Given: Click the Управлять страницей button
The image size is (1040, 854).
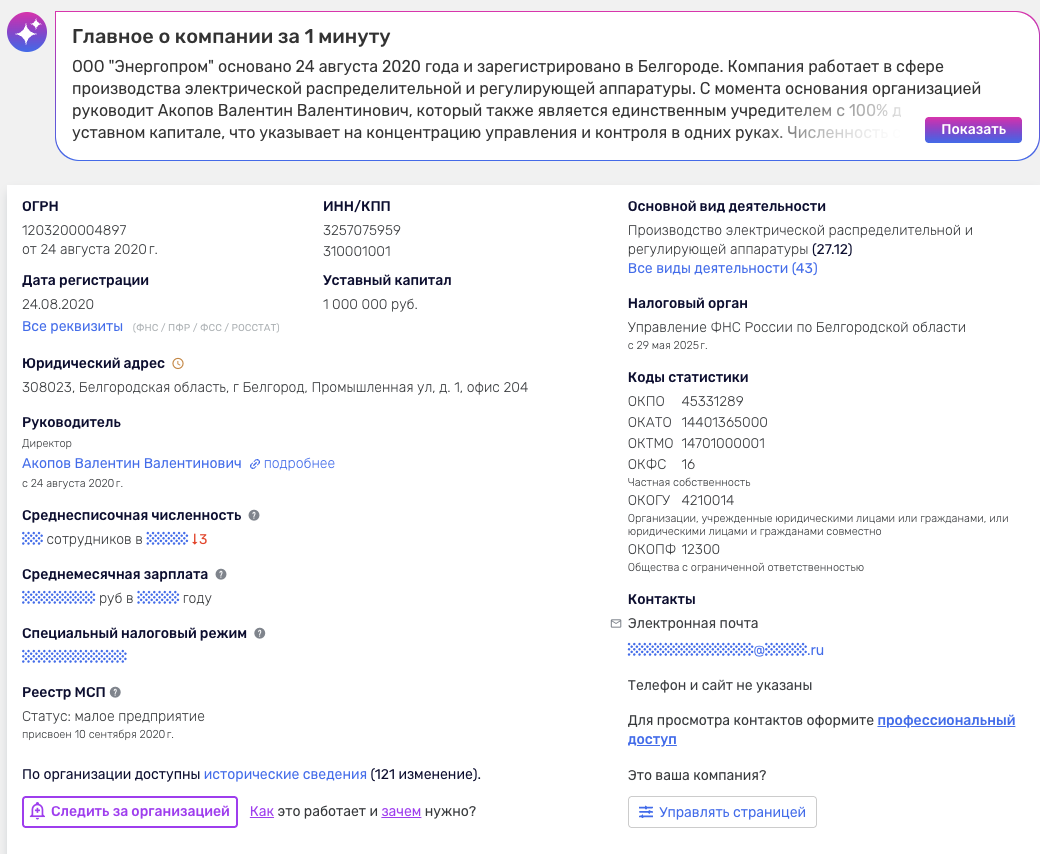Looking at the screenshot, I should (722, 812).
